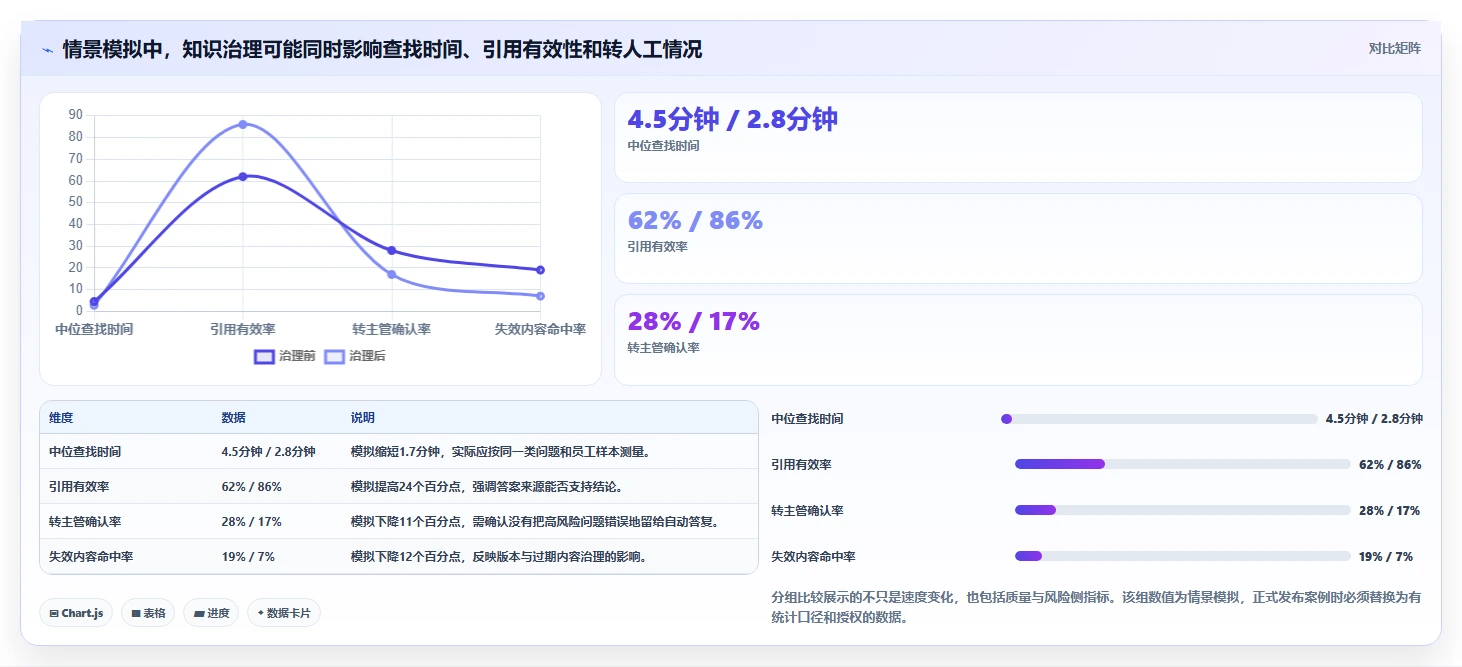Screen dimensions: 1462x667
Task: Click the 失效内容命中率 progress bar
Action: tap(1182, 556)
